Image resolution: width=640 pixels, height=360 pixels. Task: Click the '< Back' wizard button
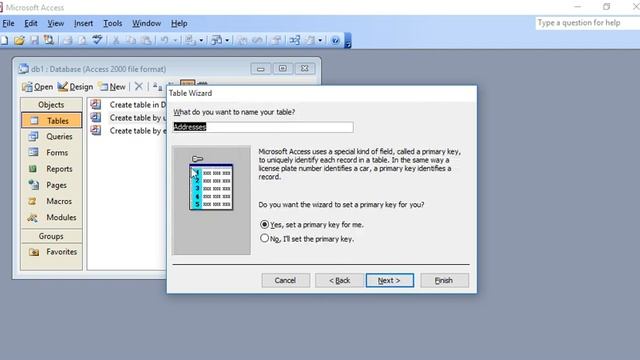pos(339,280)
